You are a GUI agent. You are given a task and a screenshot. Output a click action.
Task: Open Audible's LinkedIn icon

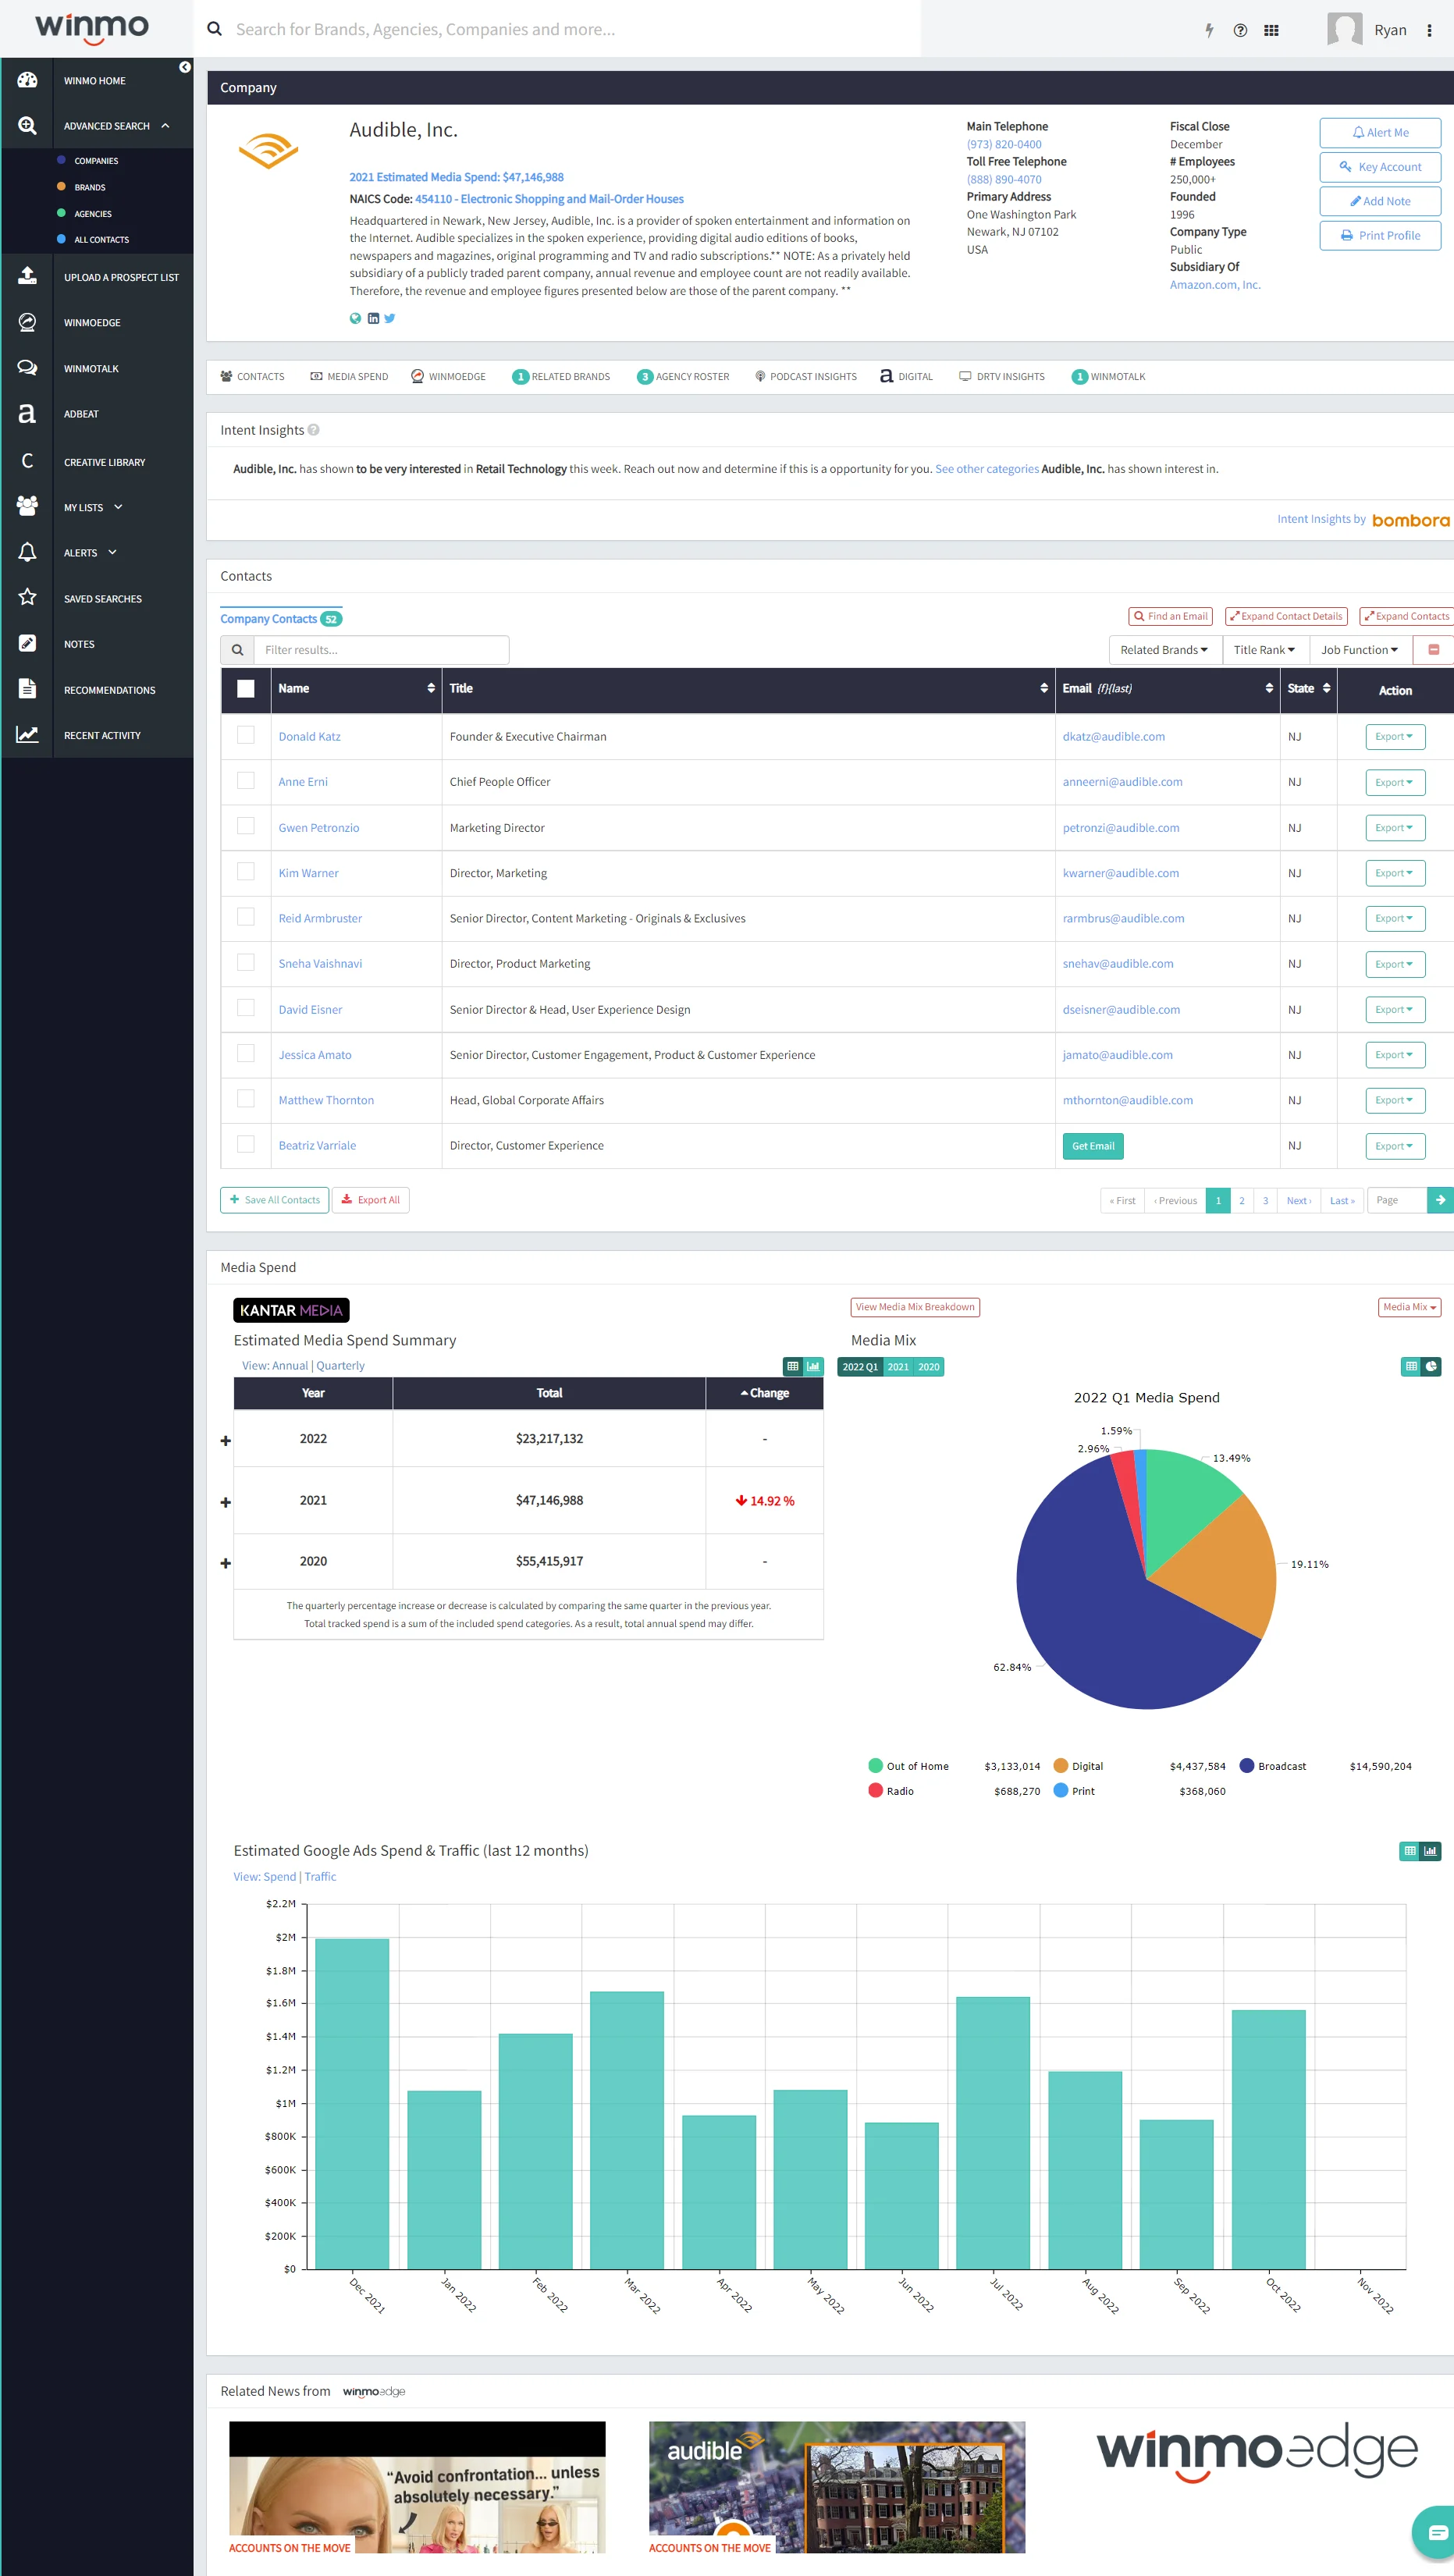pyautogui.click(x=373, y=318)
